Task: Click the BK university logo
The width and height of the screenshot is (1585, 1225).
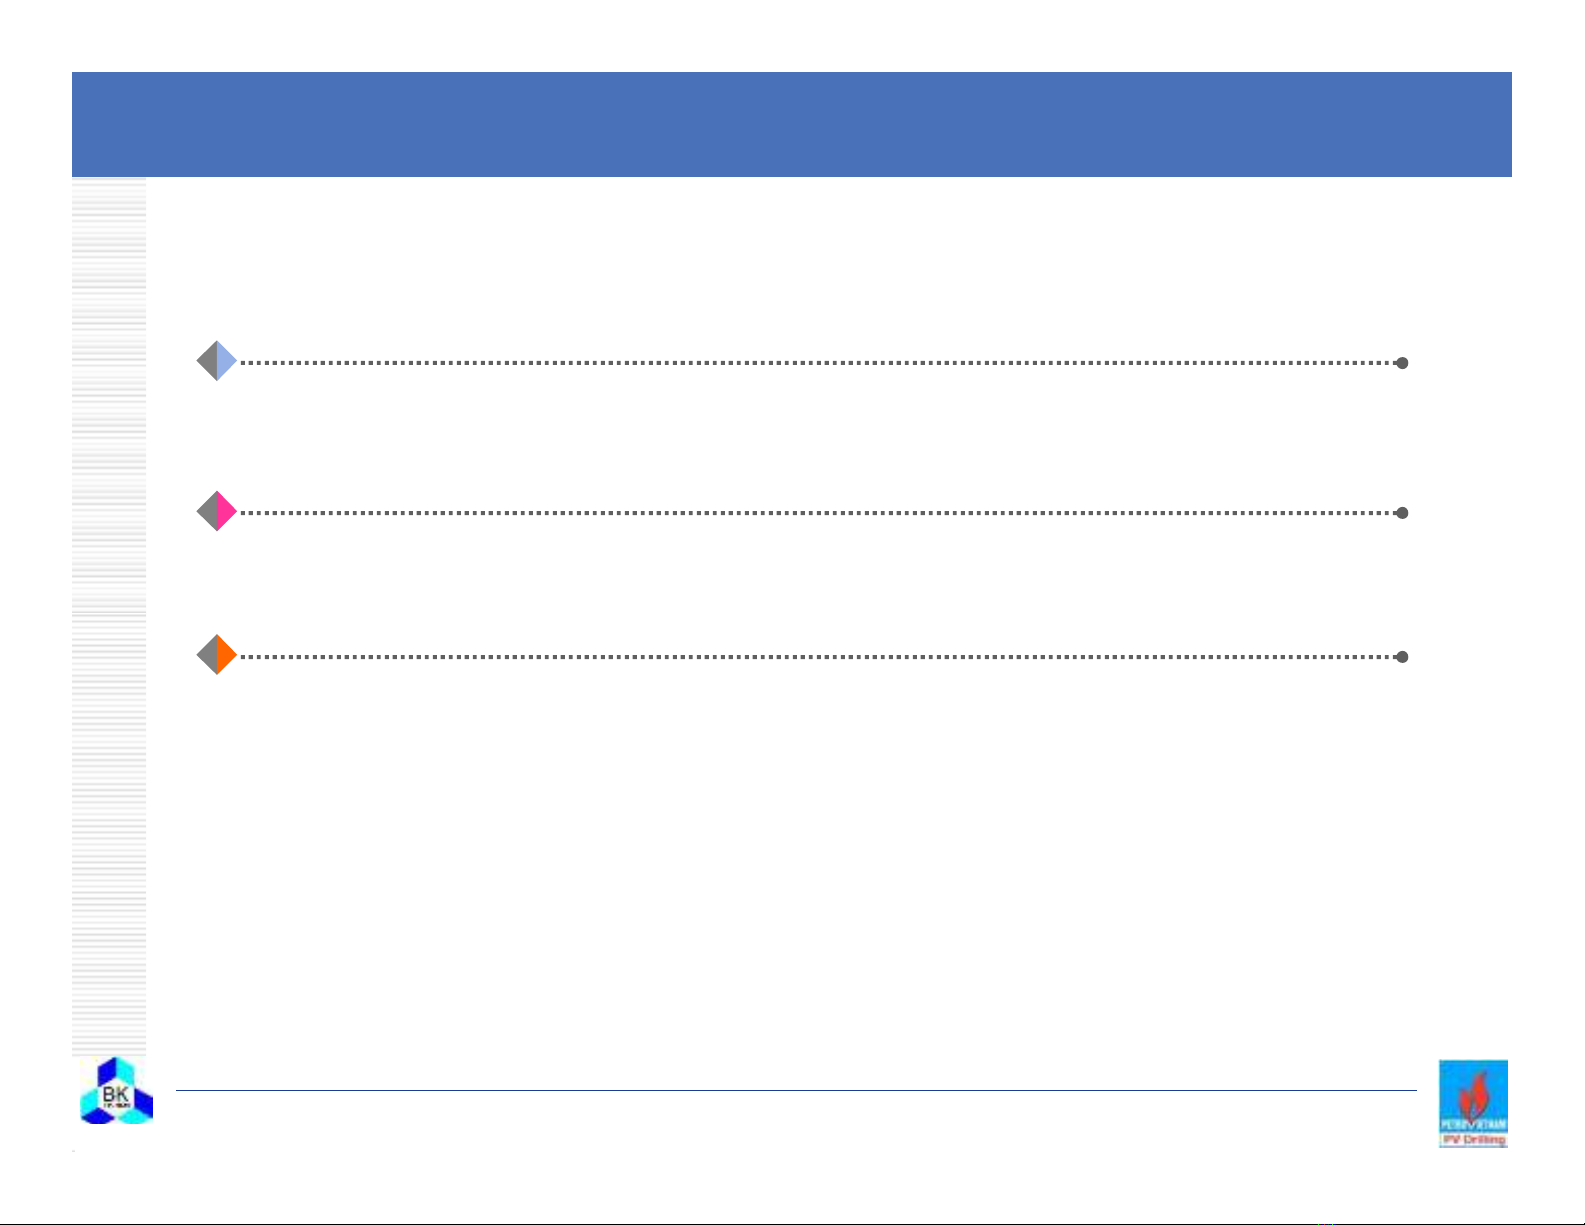Action: [x=117, y=1090]
